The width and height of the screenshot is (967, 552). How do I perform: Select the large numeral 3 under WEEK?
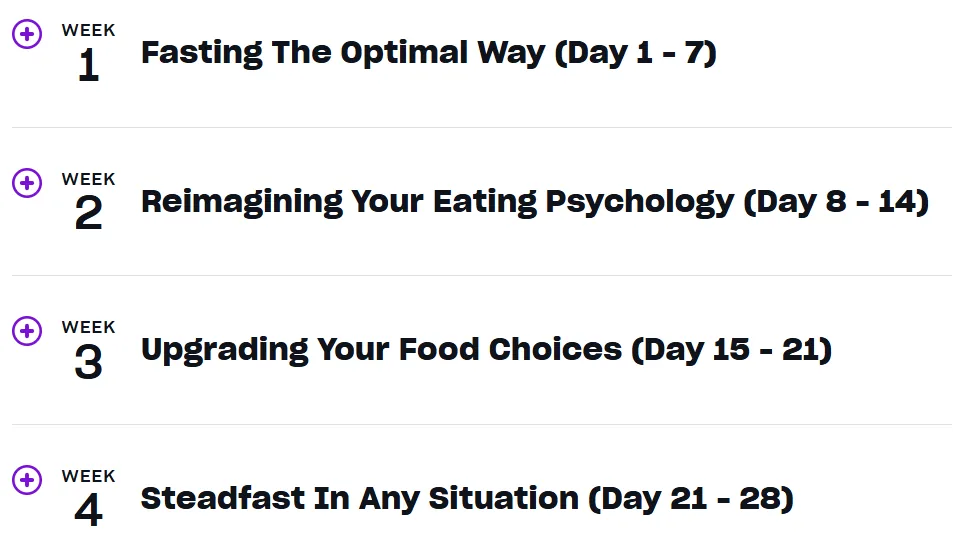coord(89,362)
